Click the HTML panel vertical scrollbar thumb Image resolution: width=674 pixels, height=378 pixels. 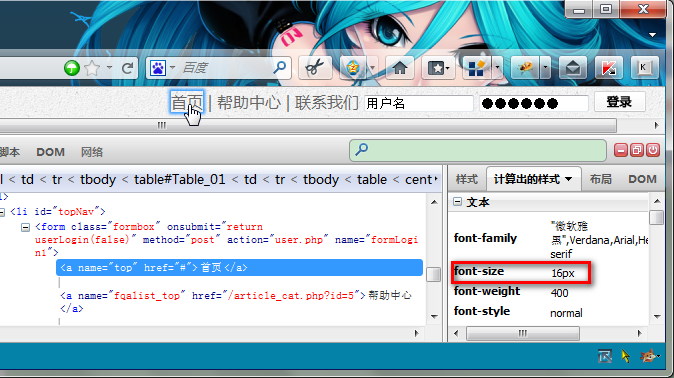click(x=433, y=274)
